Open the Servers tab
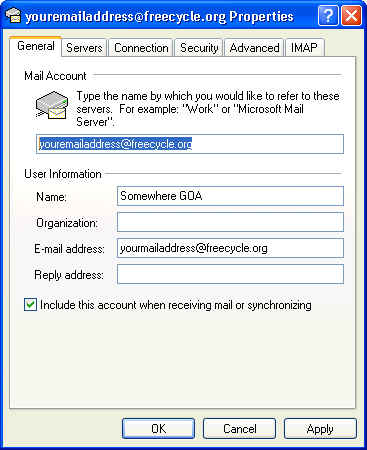 (x=84, y=48)
